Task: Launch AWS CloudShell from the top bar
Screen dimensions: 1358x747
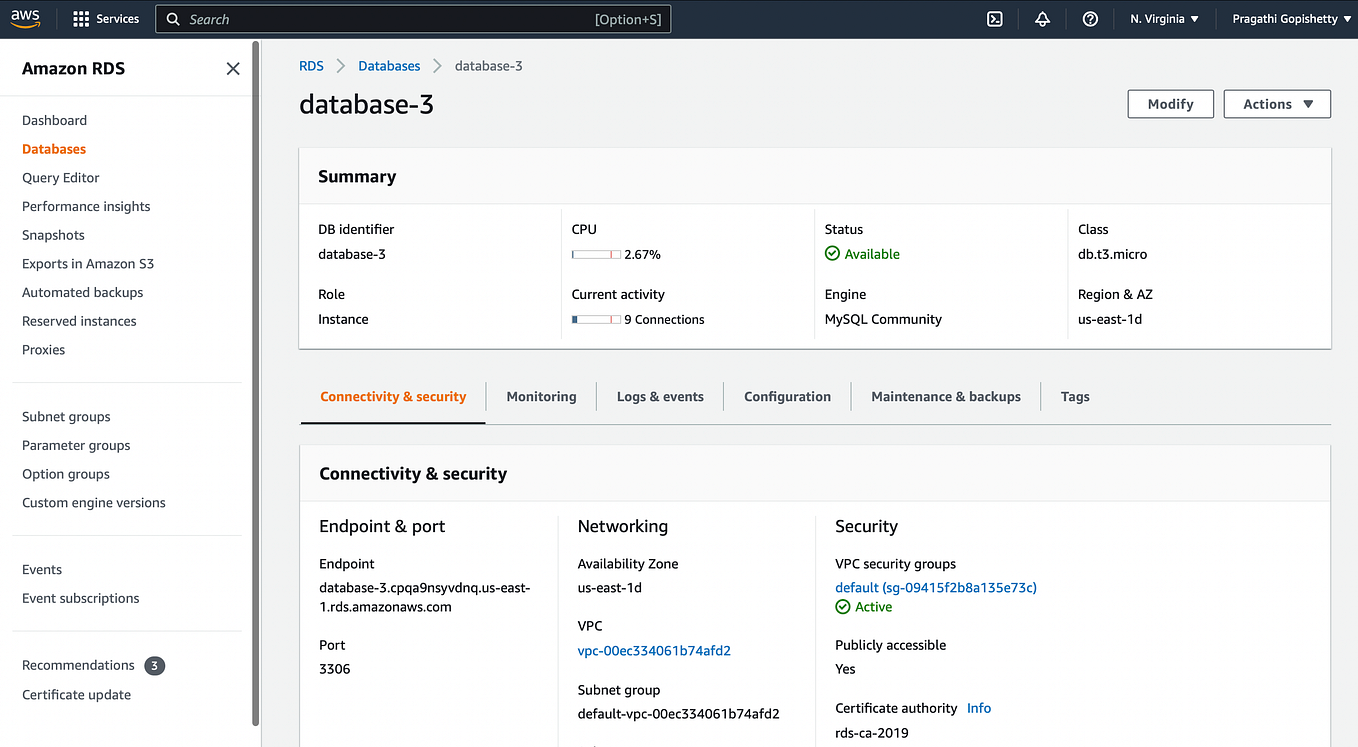Action: pos(994,18)
